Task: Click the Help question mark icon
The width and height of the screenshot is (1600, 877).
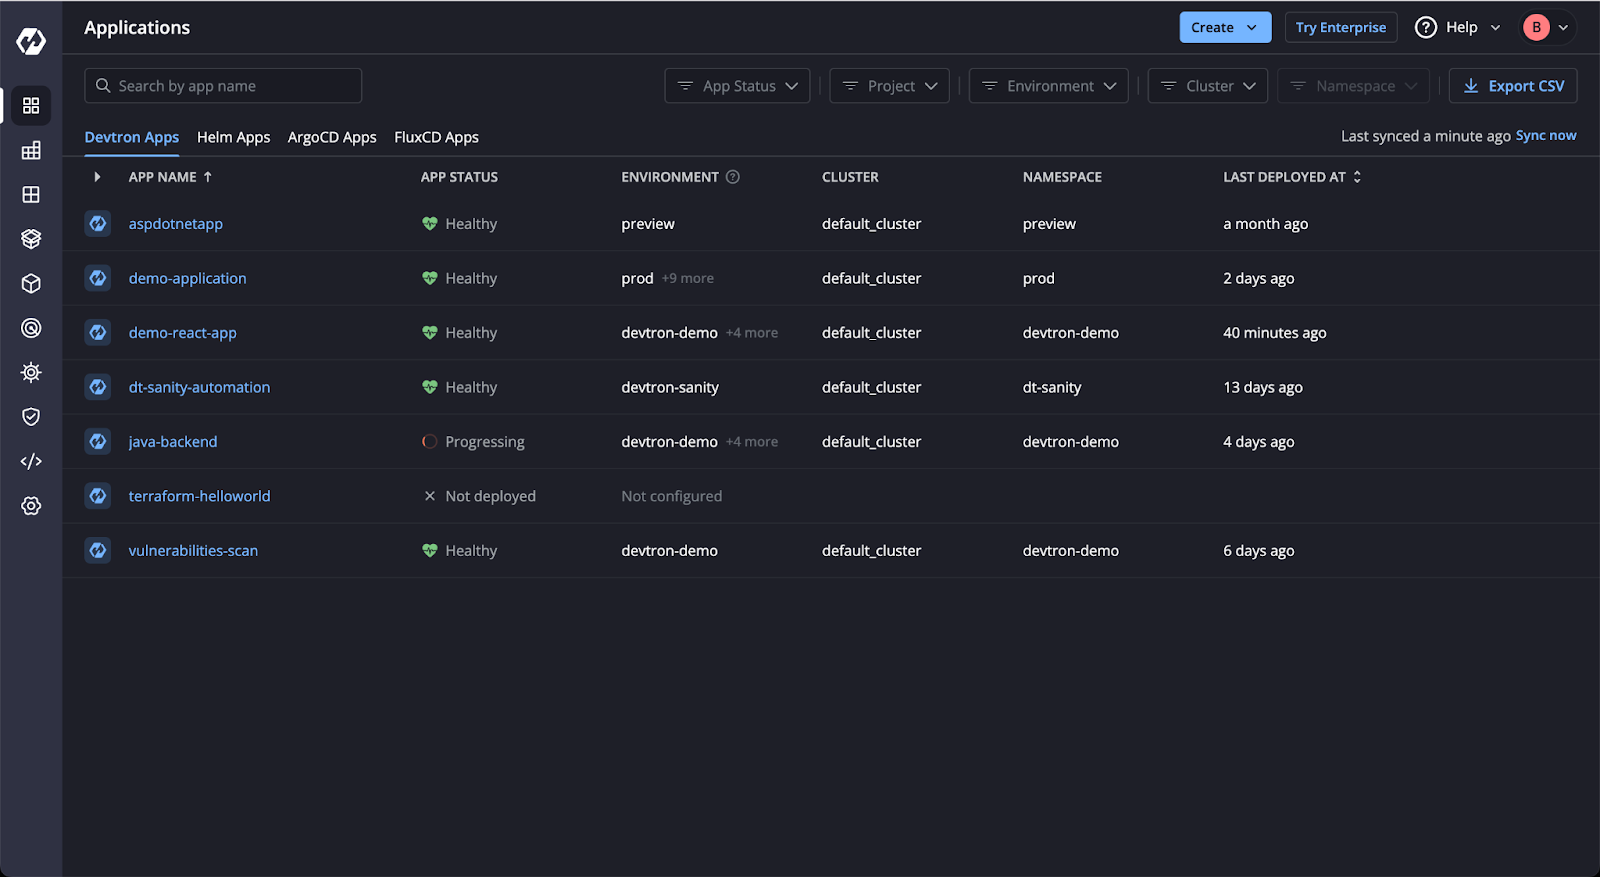Action: coord(1426,27)
